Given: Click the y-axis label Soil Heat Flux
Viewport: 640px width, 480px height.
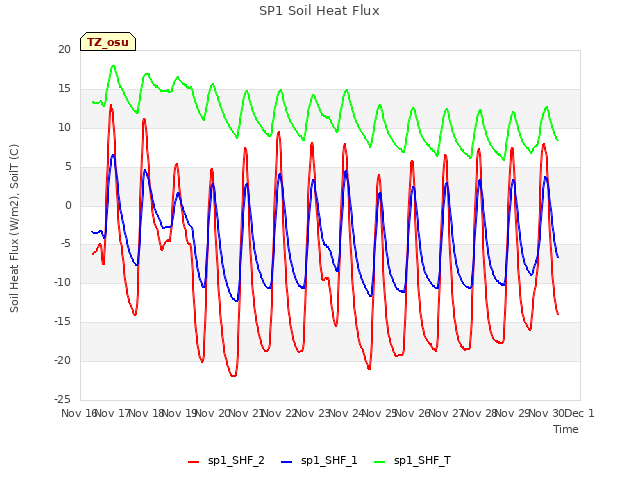Looking at the screenshot, I should point(14,228).
